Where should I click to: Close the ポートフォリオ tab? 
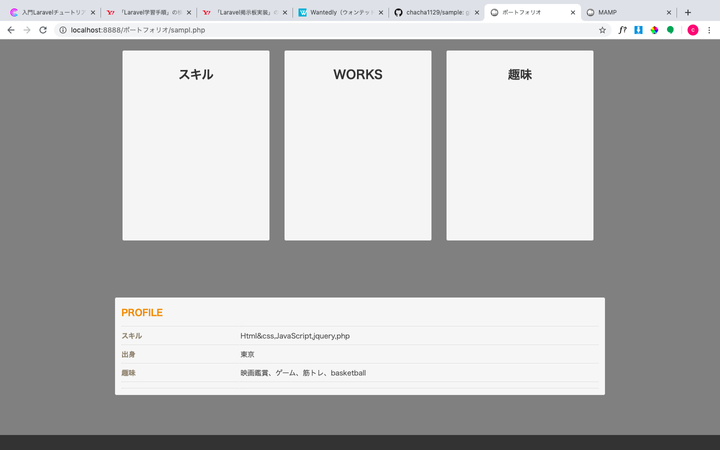(x=573, y=12)
